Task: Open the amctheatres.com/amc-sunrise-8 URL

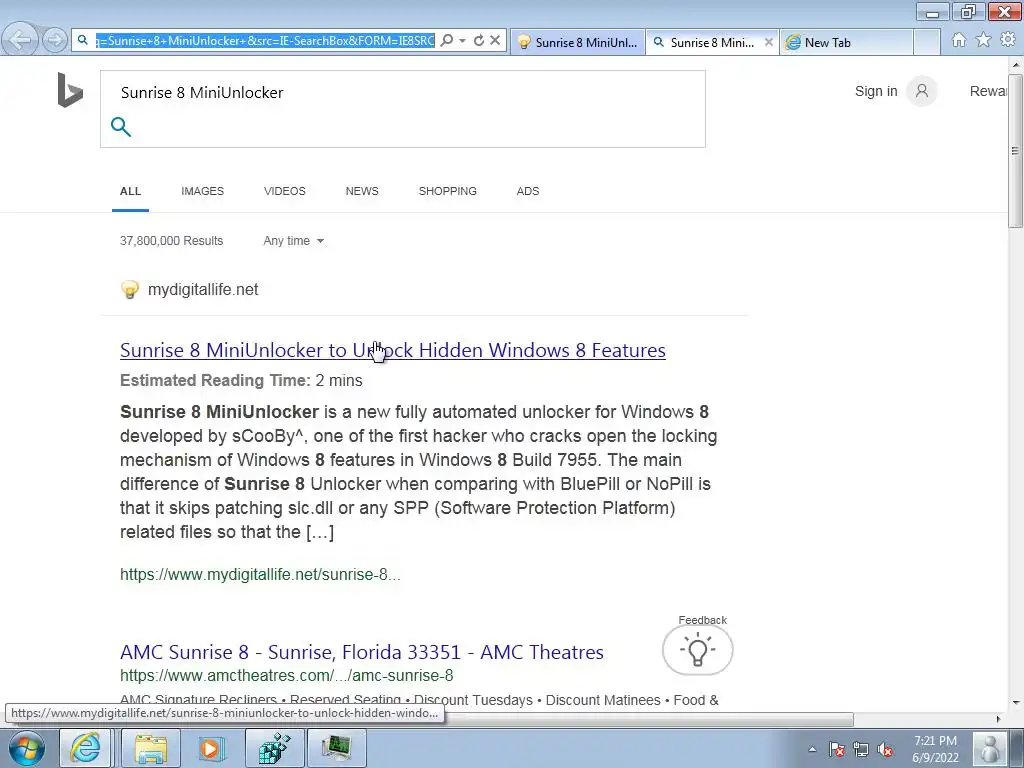Action: point(286,675)
